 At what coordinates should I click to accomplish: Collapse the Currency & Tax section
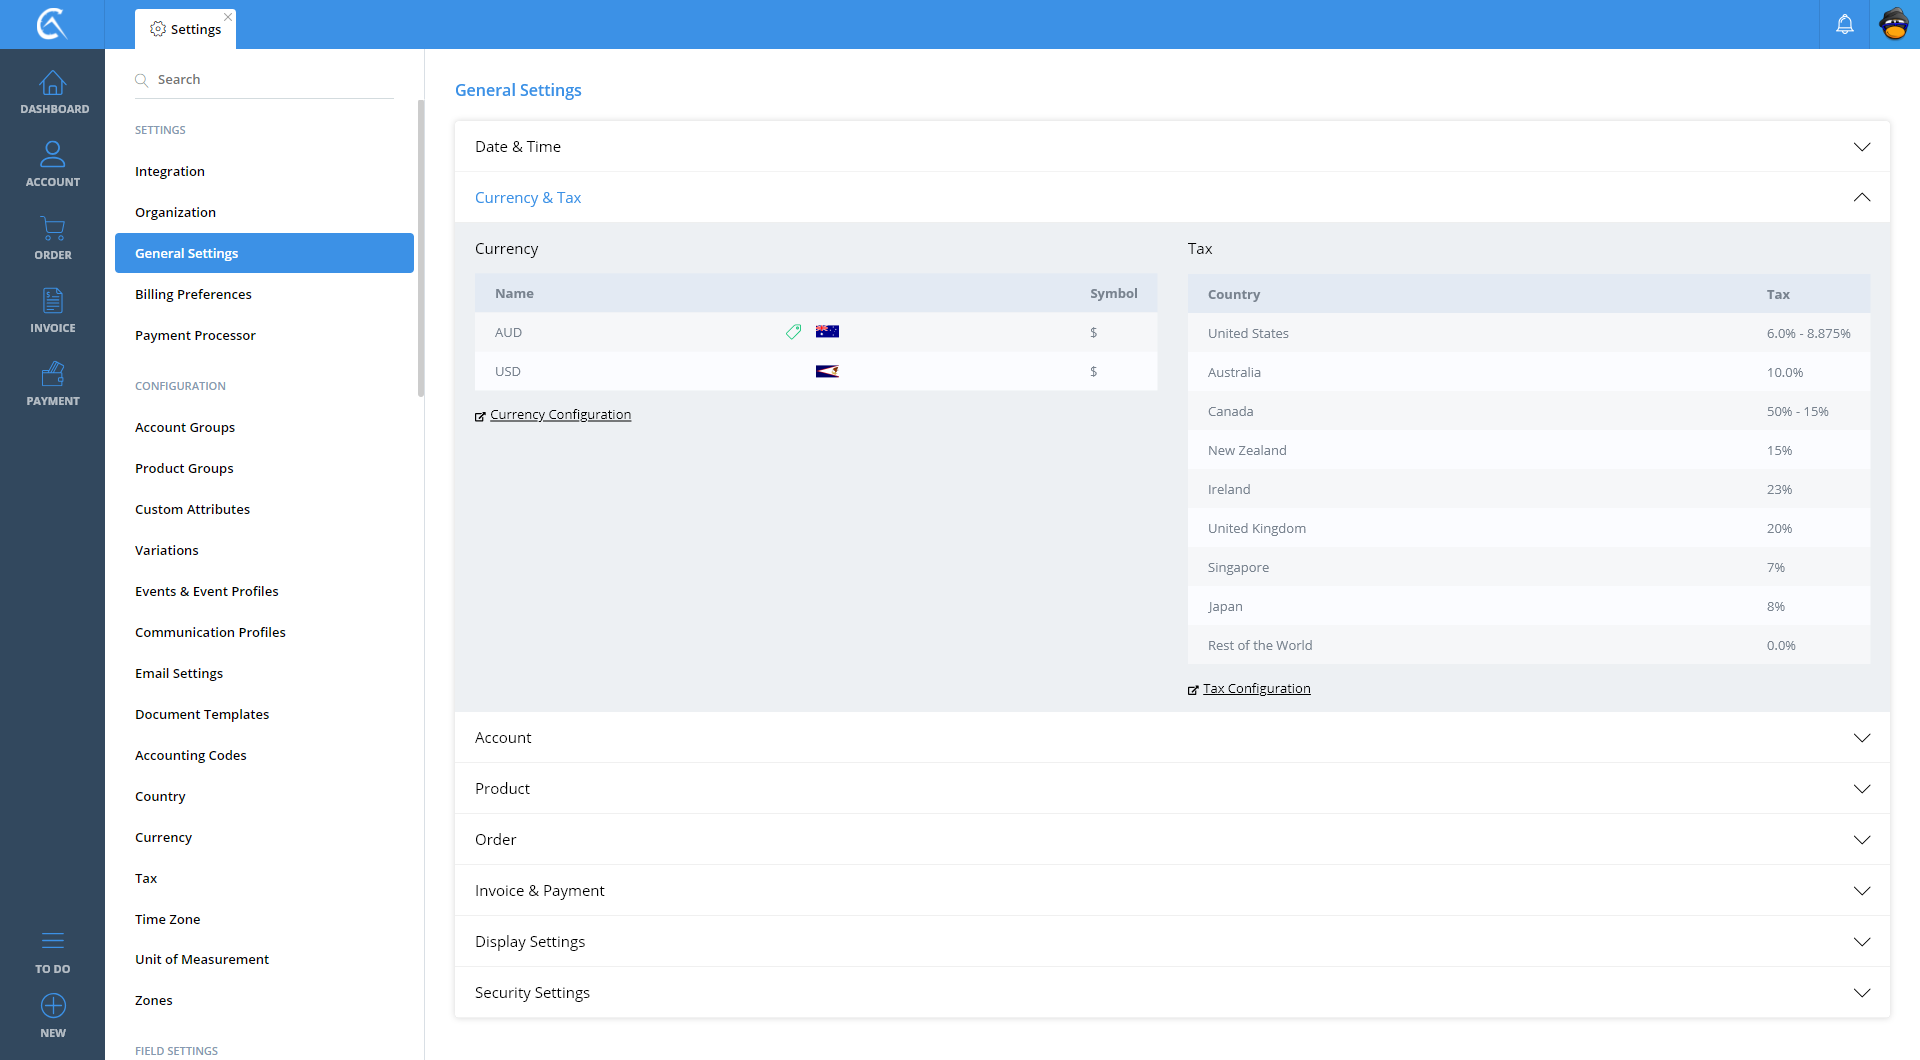1861,198
